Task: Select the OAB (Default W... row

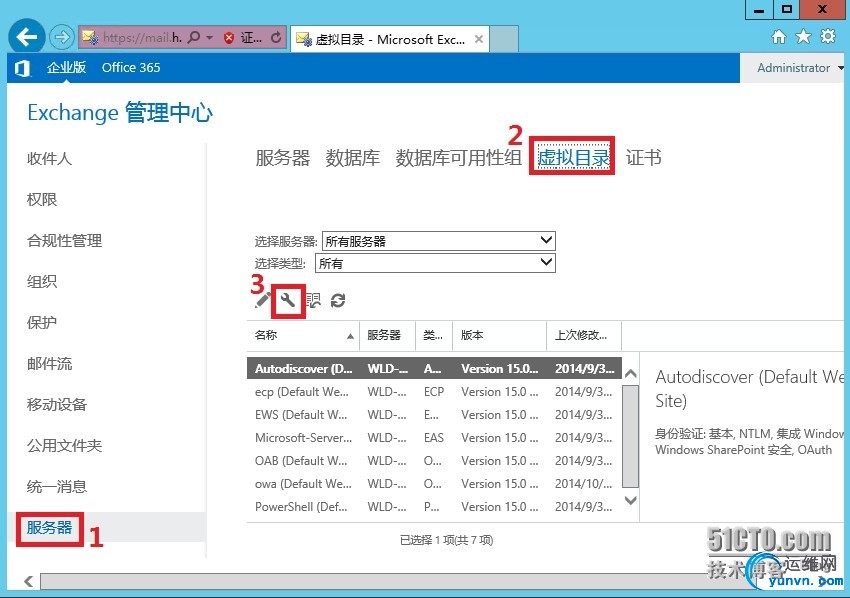Action: 434,461
